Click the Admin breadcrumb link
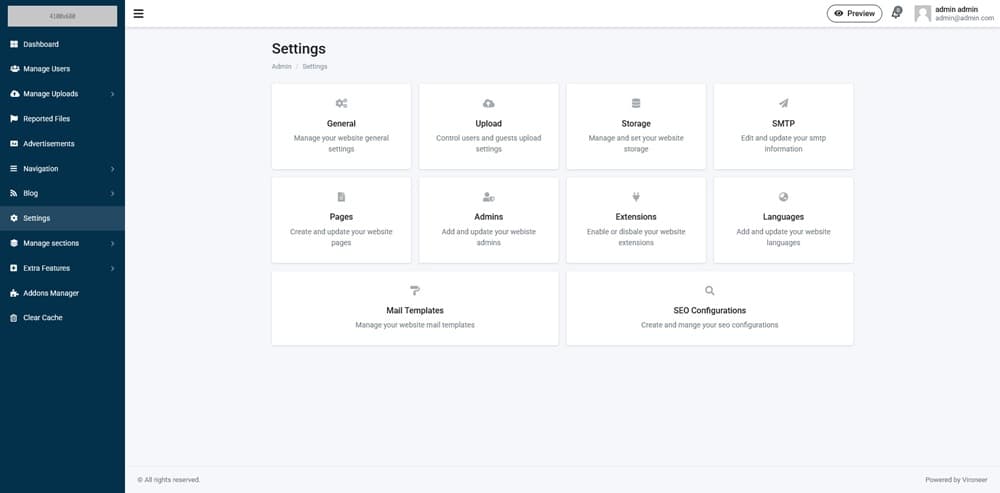The image size is (1000, 493). coord(281,66)
